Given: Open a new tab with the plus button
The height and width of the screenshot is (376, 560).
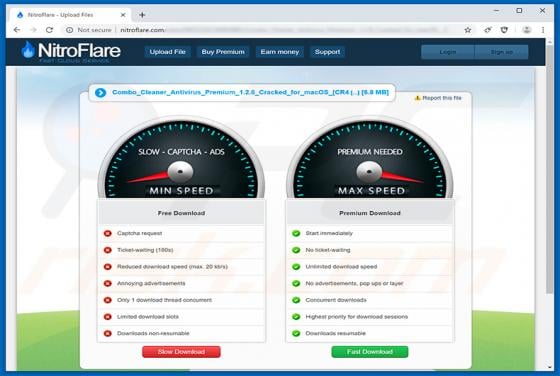Looking at the screenshot, I should coord(142,15).
